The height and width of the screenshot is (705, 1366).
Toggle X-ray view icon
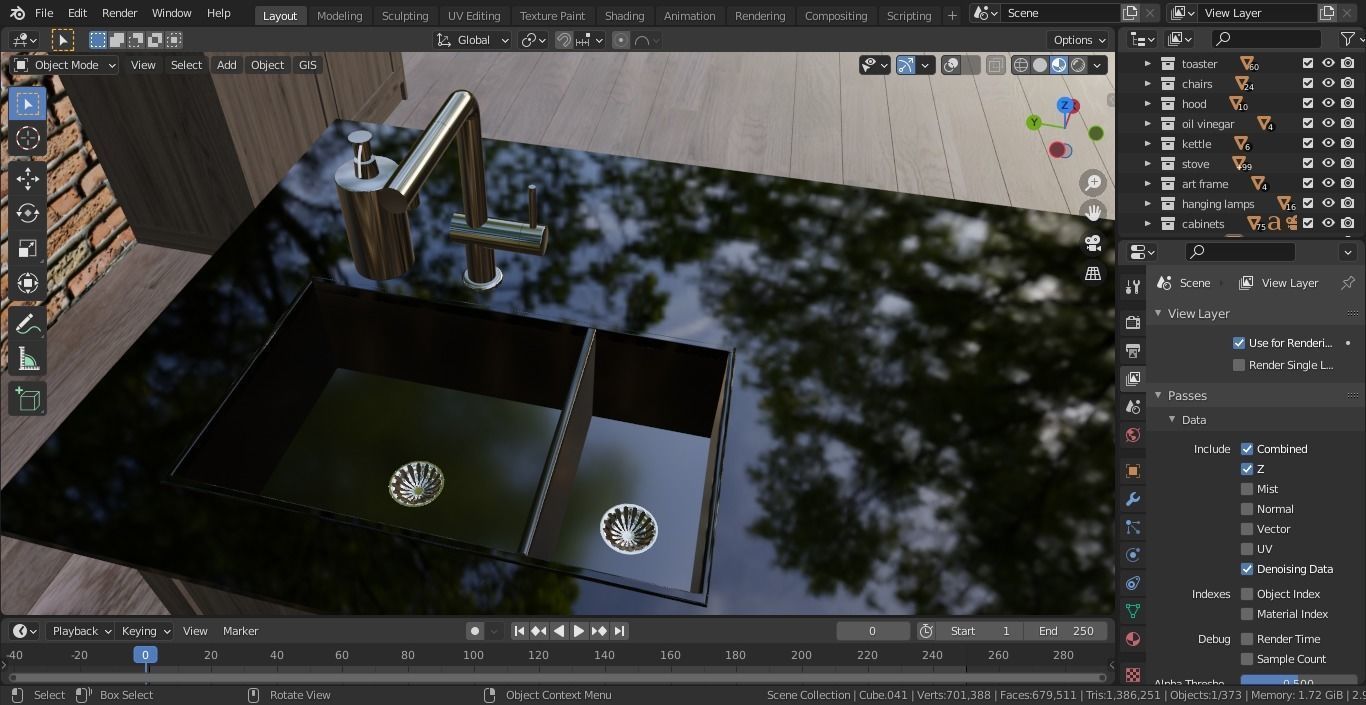[x=995, y=65]
